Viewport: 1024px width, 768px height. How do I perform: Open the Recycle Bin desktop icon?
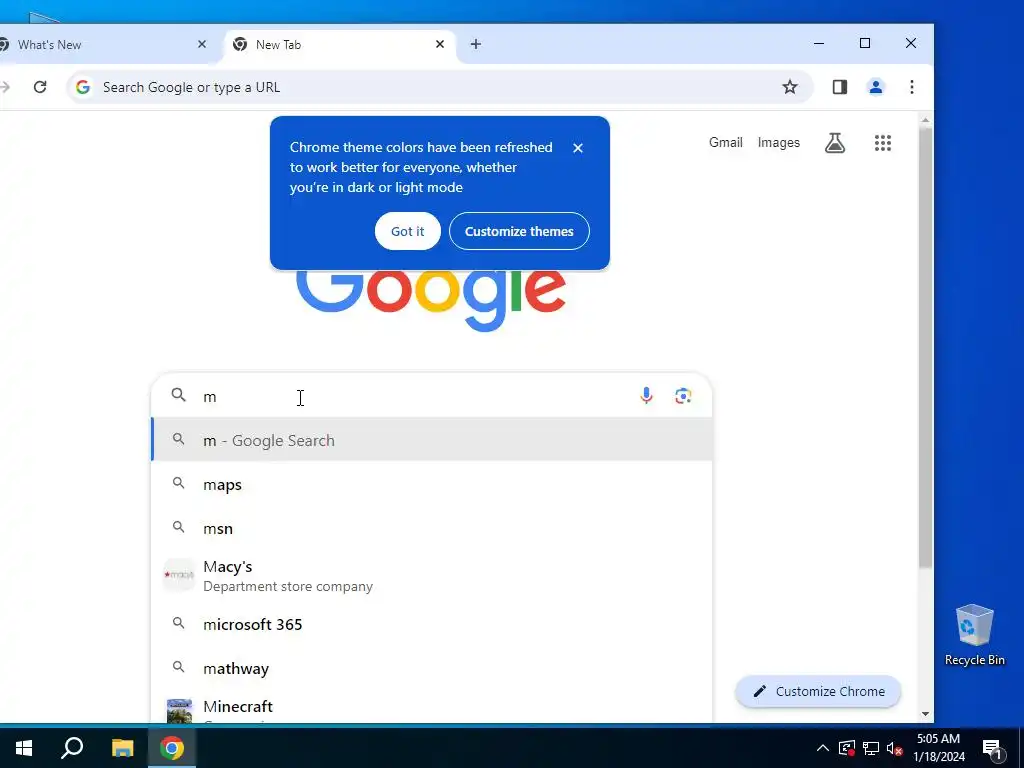(x=974, y=635)
